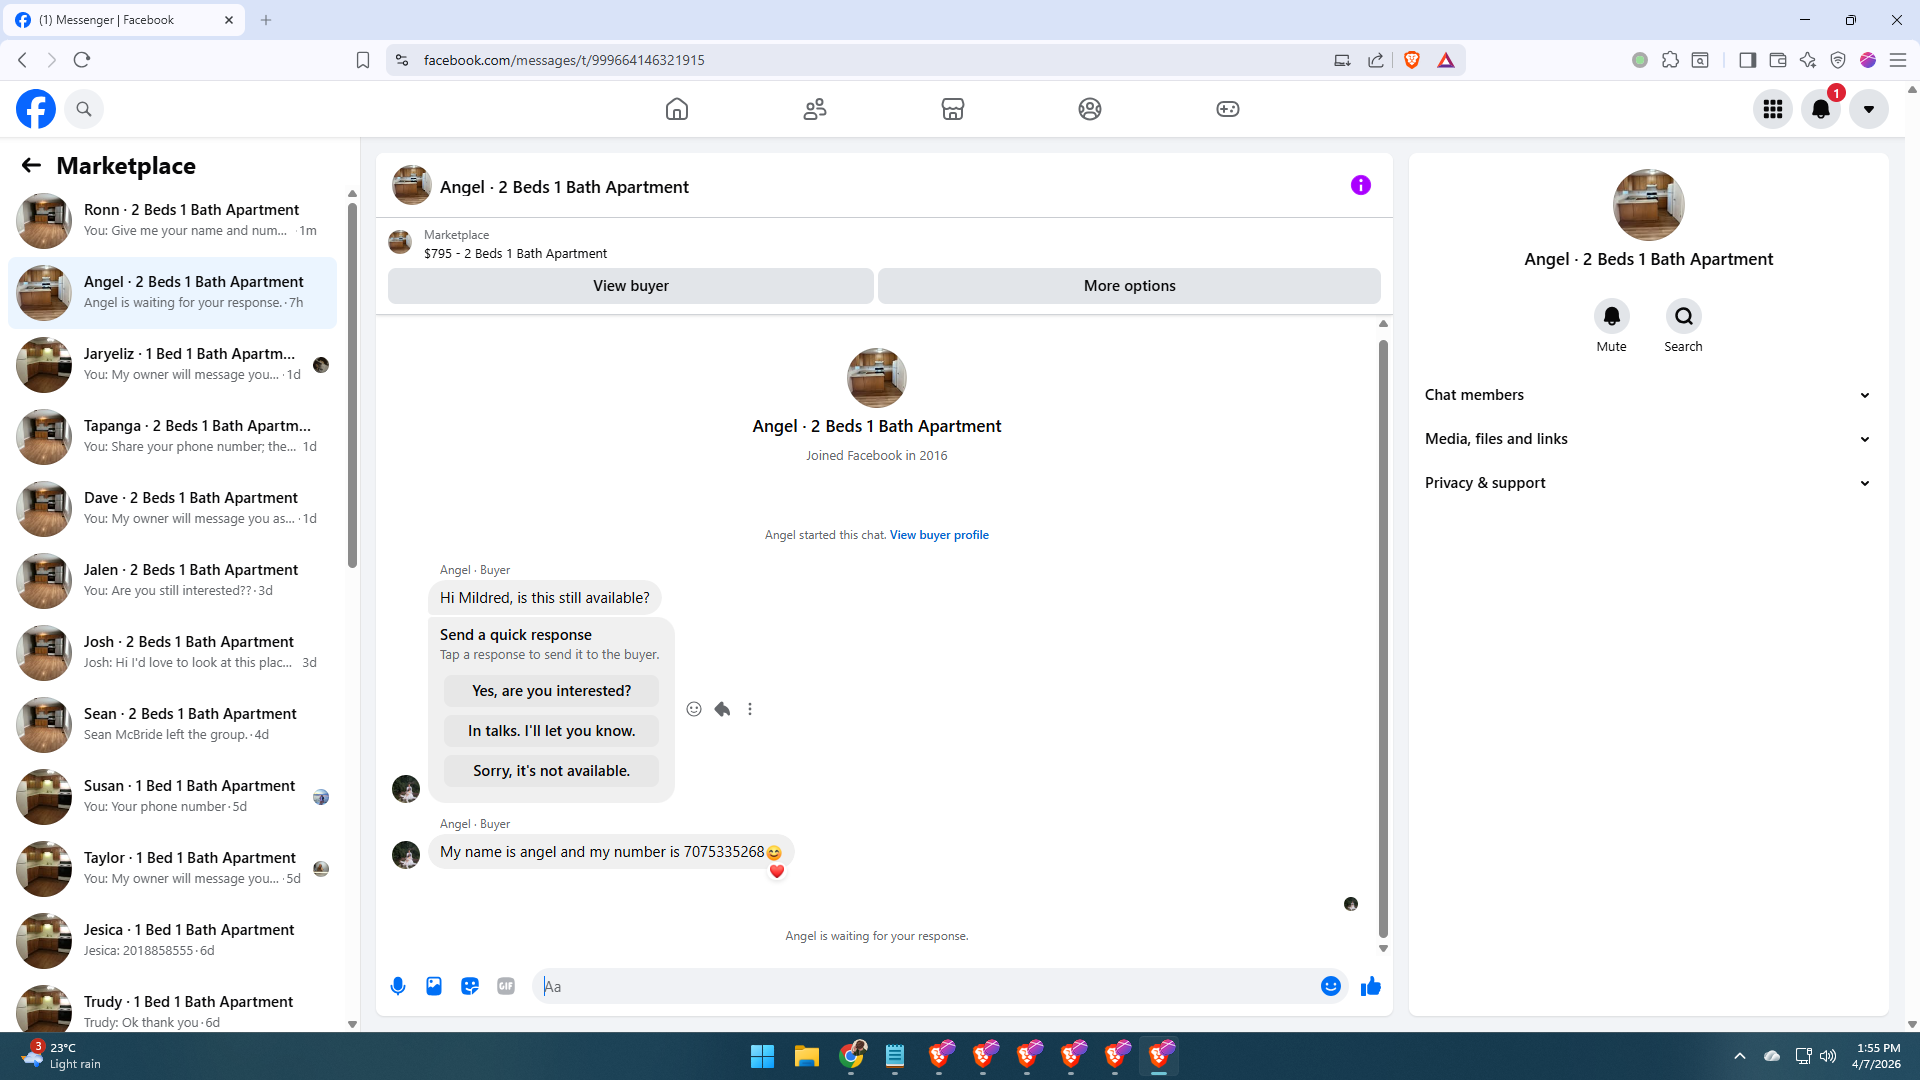The width and height of the screenshot is (1920, 1080).
Task: Open Brave Shields icon
Action: 1412,60
